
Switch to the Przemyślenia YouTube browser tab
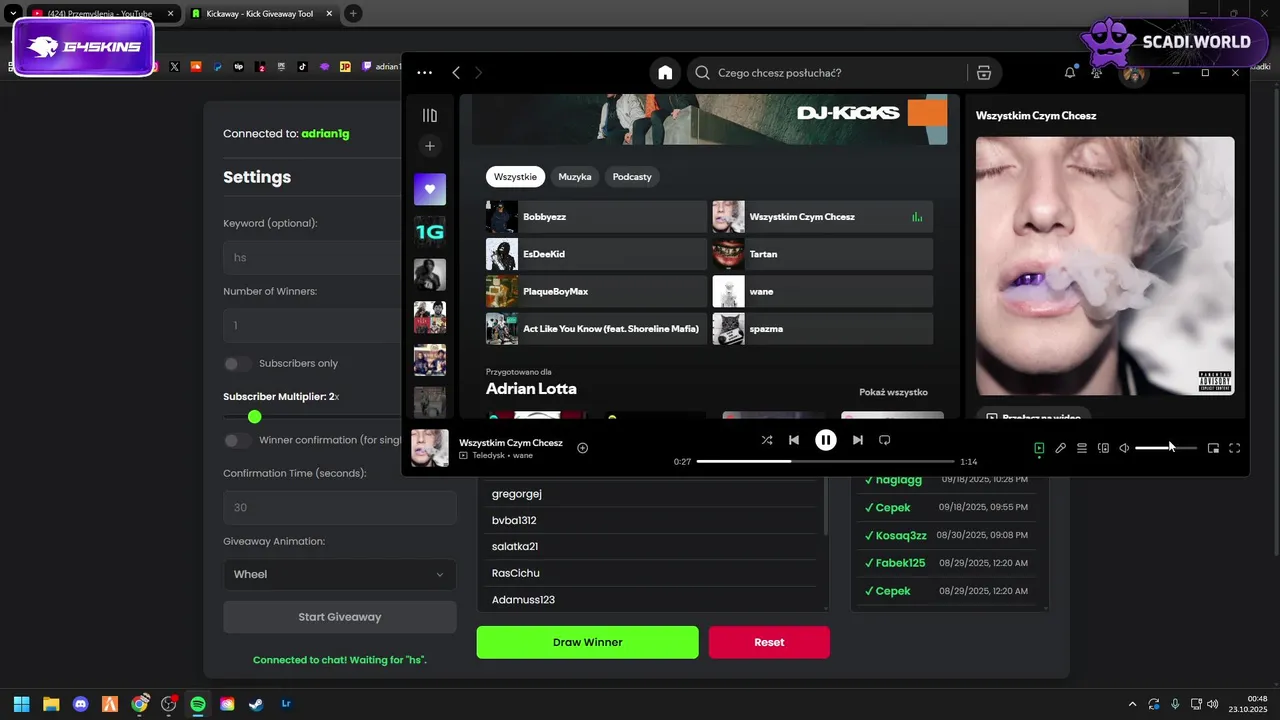pos(101,14)
